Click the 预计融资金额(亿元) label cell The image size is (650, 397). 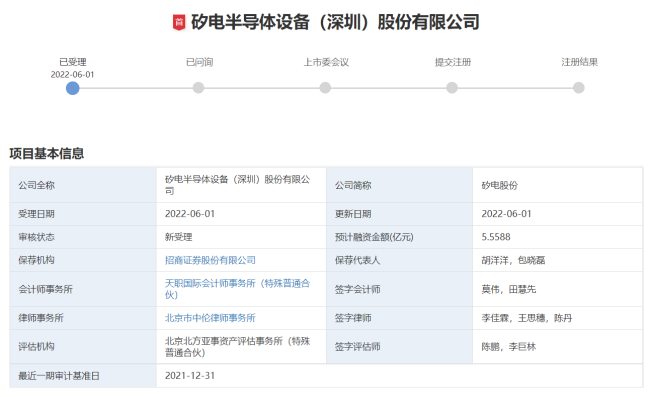(400, 237)
